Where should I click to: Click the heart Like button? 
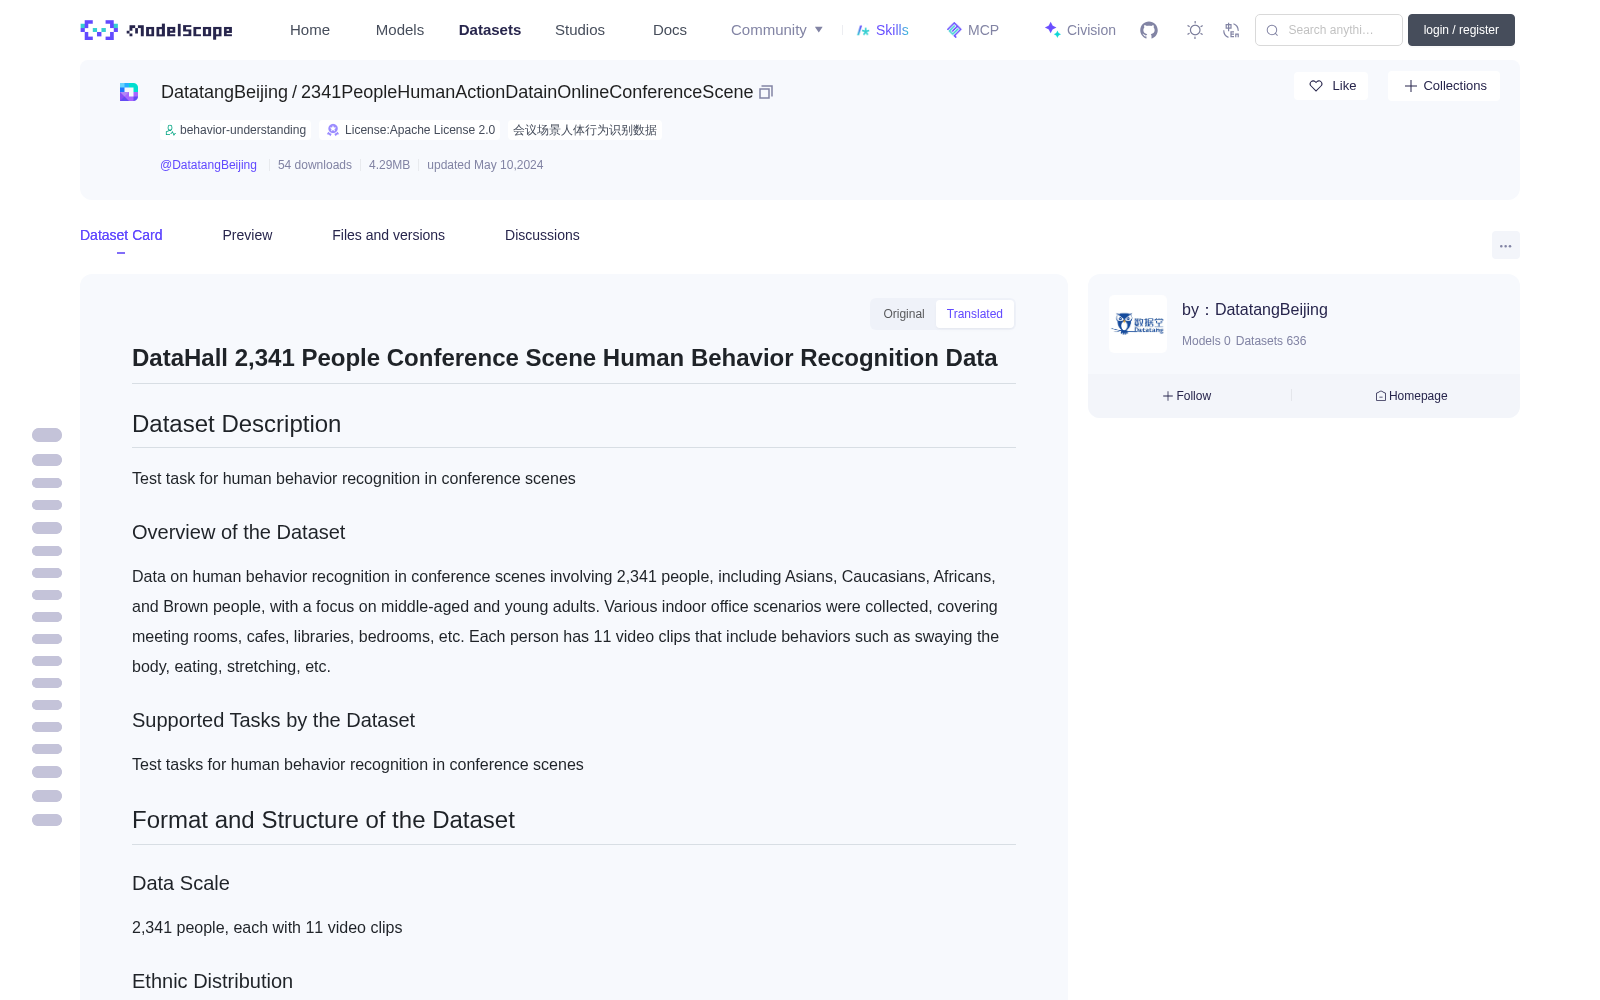(x=1331, y=86)
